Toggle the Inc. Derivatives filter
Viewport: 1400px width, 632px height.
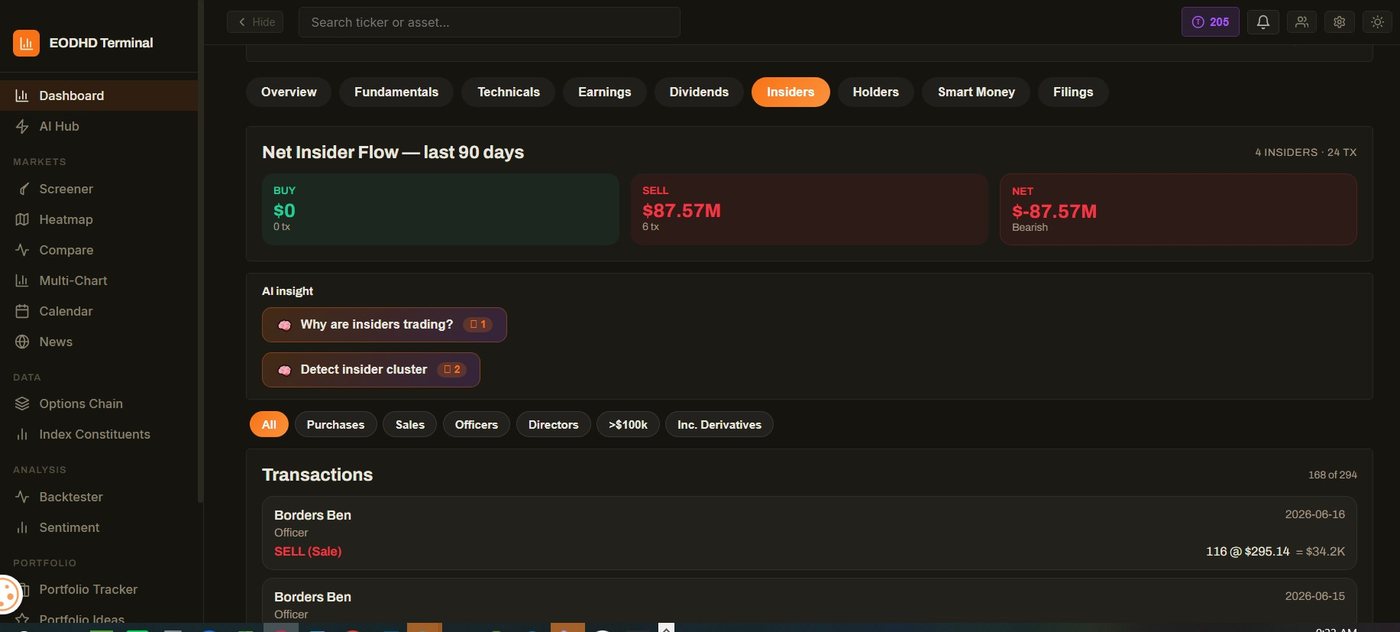point(719,425)
